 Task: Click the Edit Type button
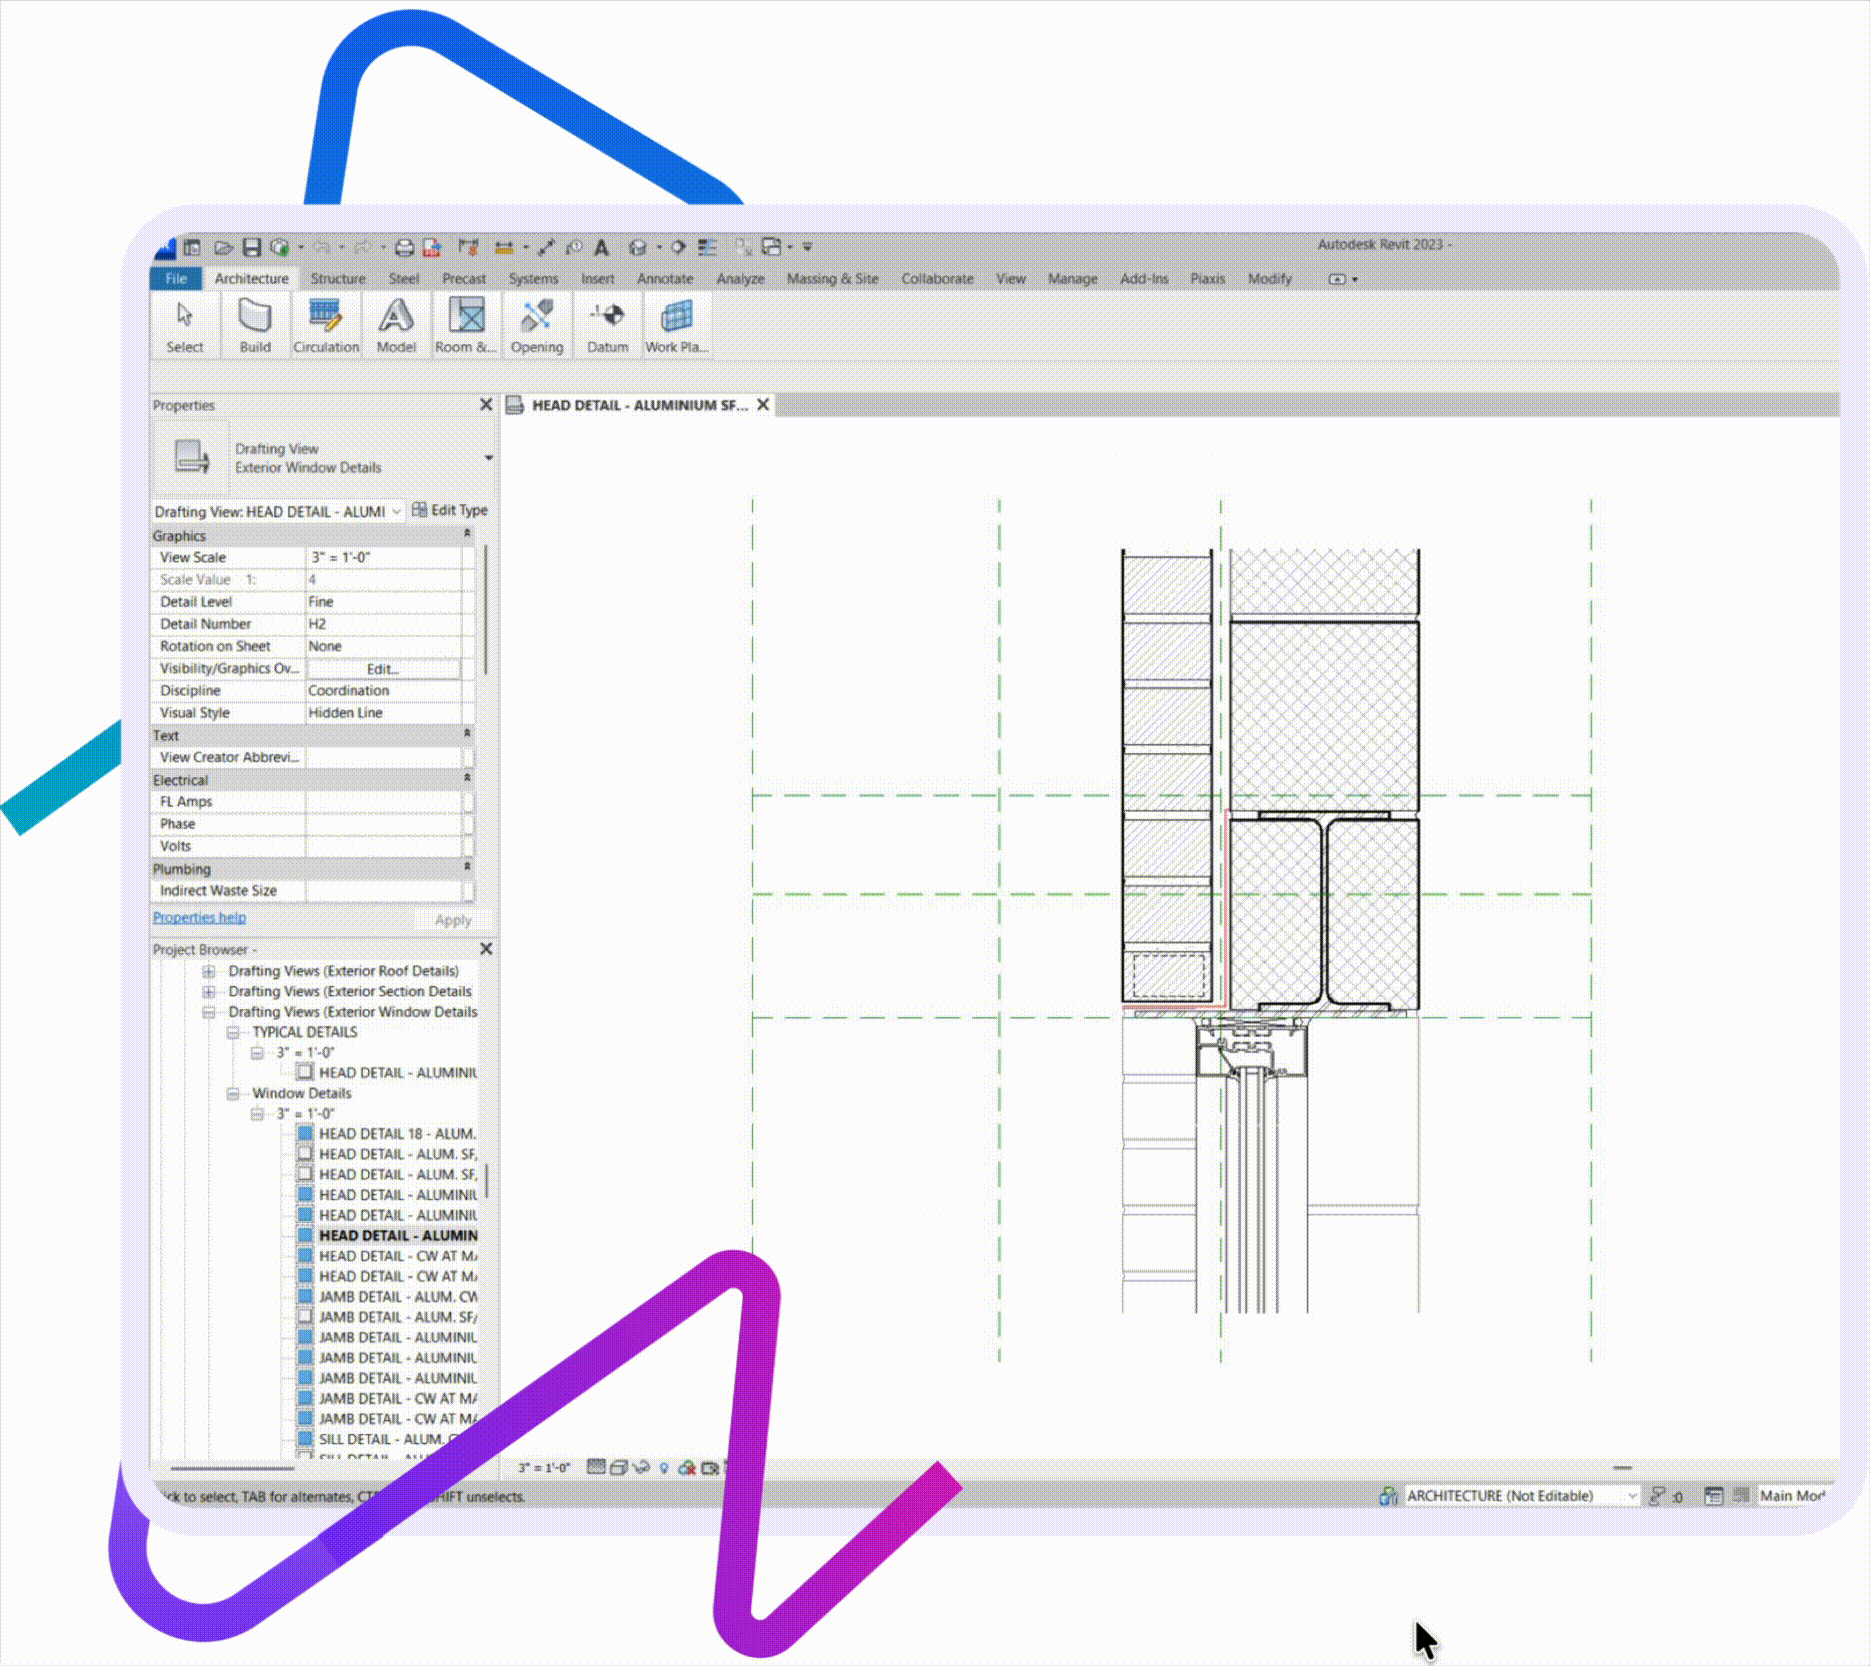(450, 510)
